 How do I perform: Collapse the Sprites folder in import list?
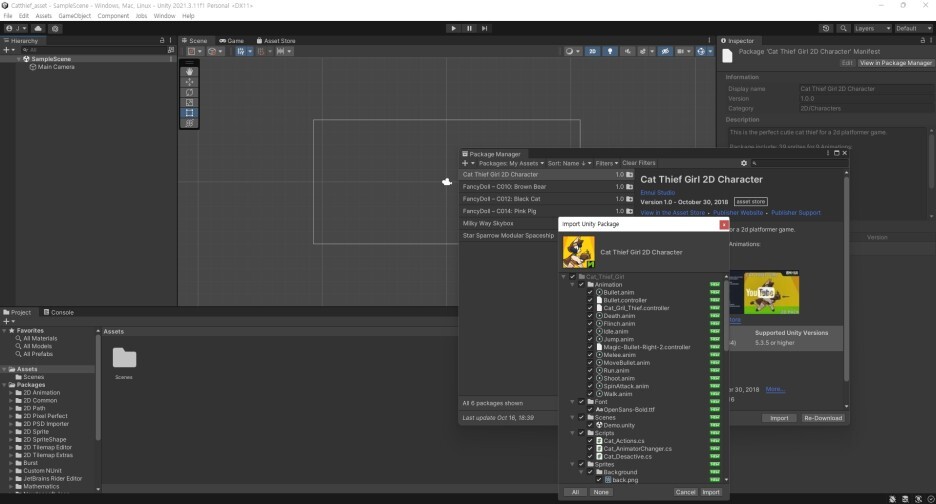572,464
